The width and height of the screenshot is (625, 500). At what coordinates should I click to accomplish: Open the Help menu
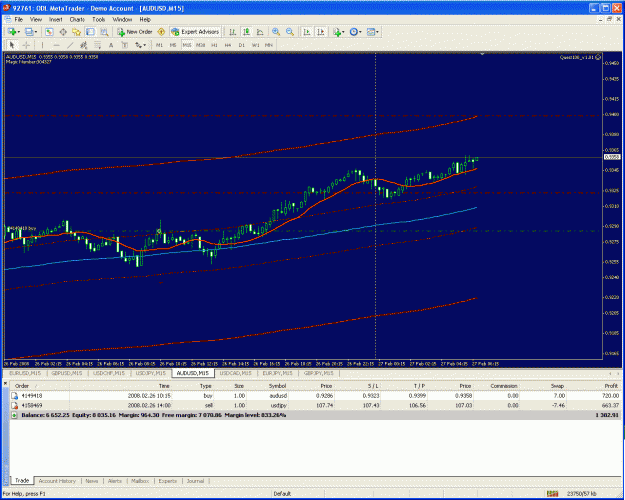pos(145,20)
